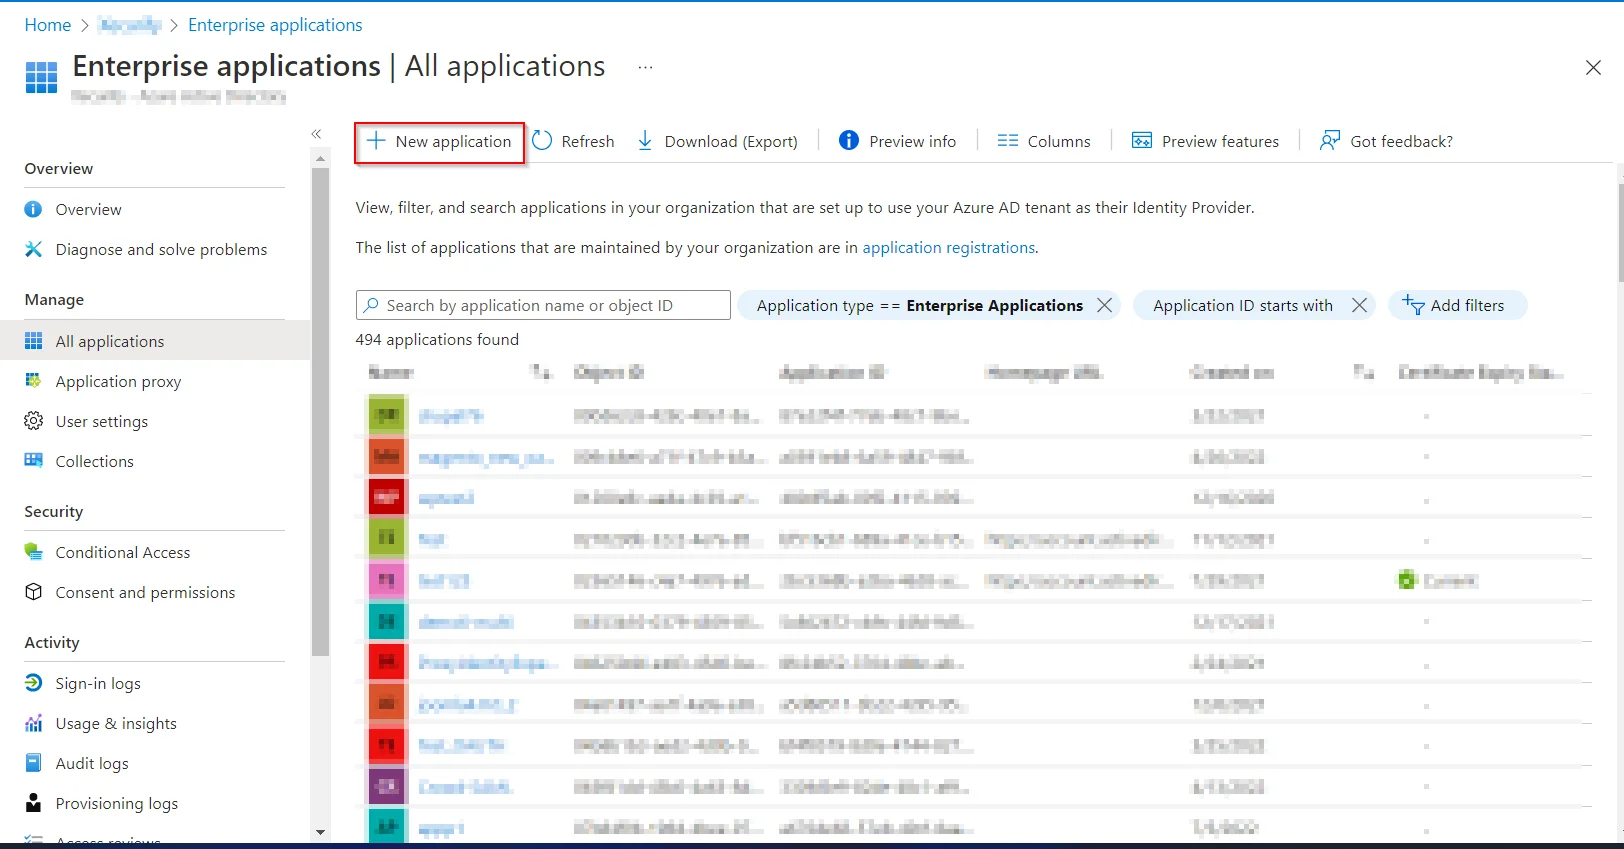Screen dimensions: 1624x849
Task: Click Got feedback? button
Action: (1386, 141)
